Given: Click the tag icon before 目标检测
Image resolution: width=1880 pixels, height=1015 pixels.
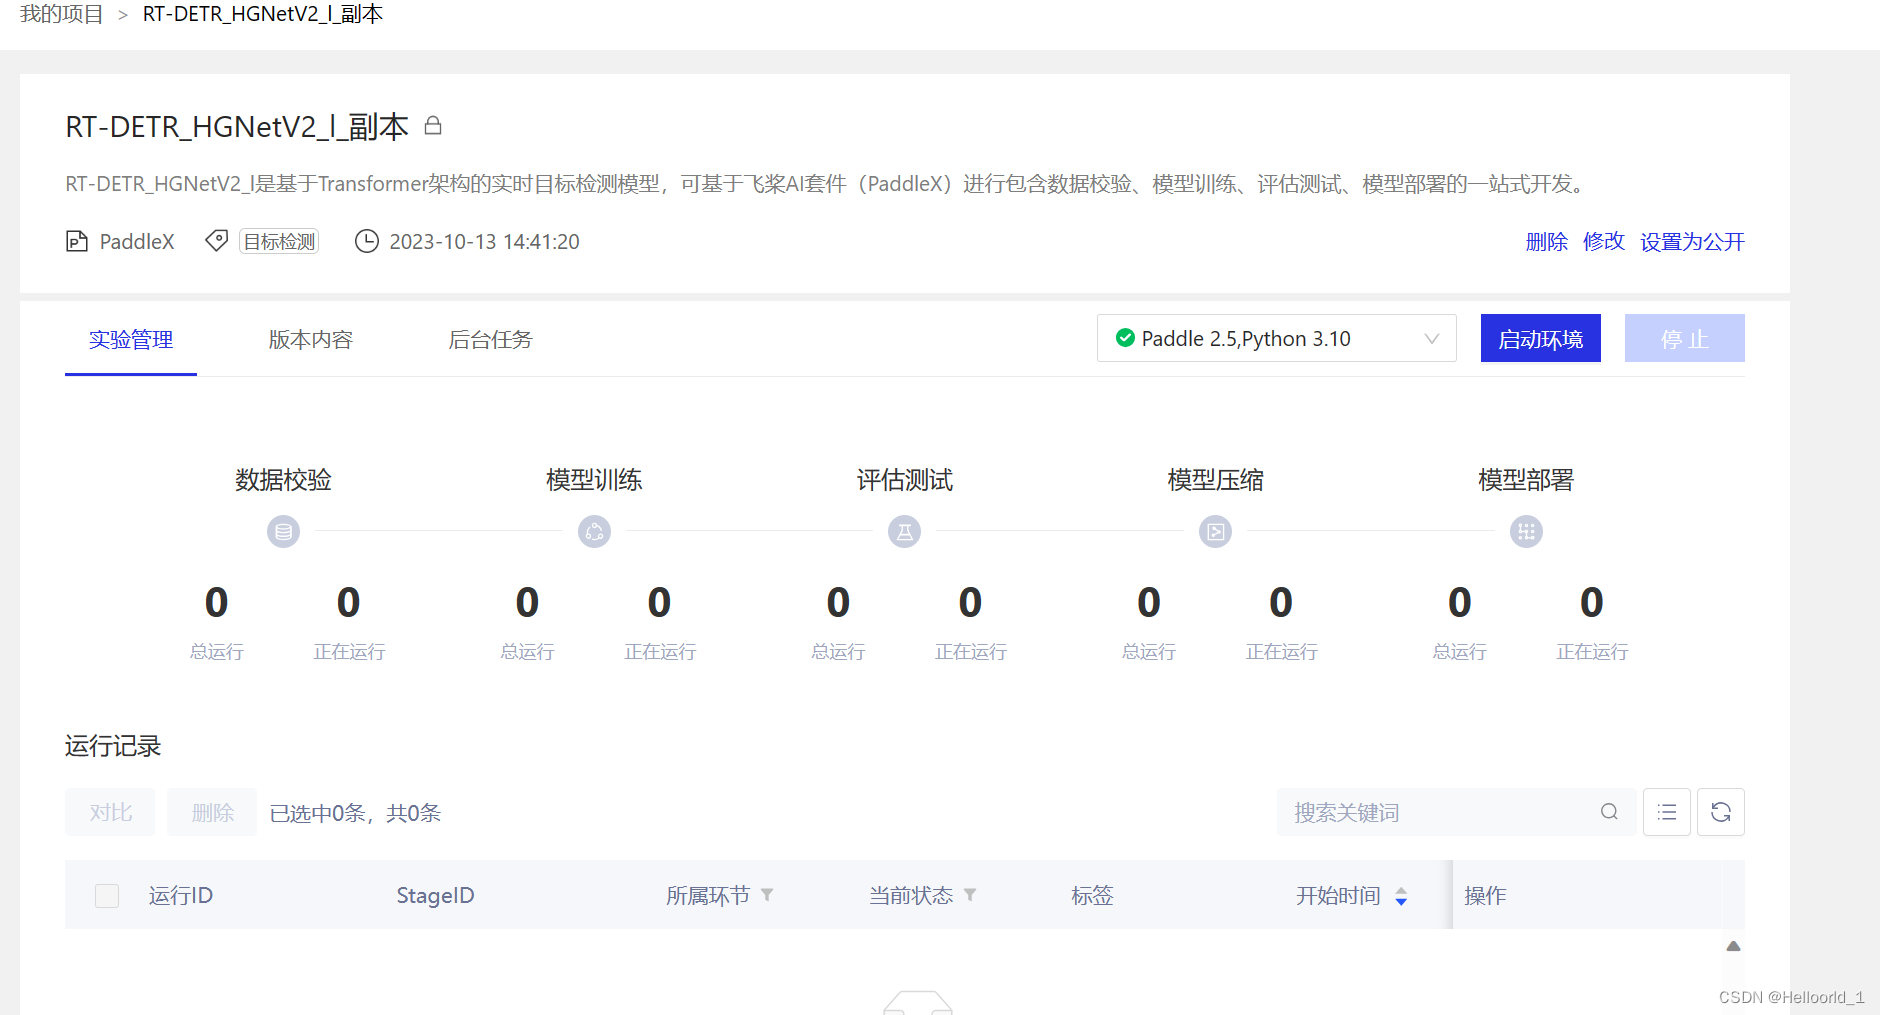Looking at the screenshot, I should (x=216, y=241).
